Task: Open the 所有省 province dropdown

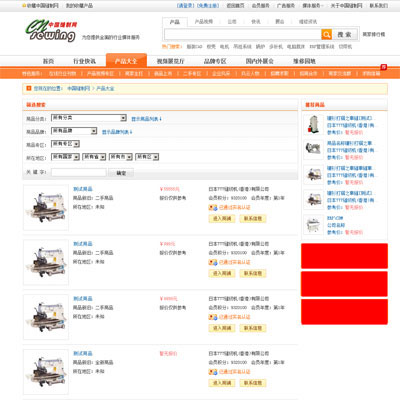Action: click(x=94, y=157)
